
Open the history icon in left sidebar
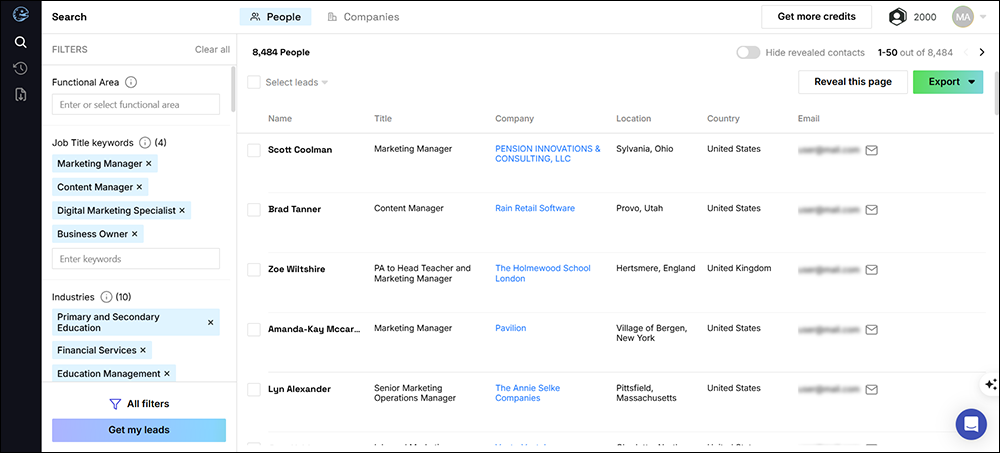pos(20,68)
